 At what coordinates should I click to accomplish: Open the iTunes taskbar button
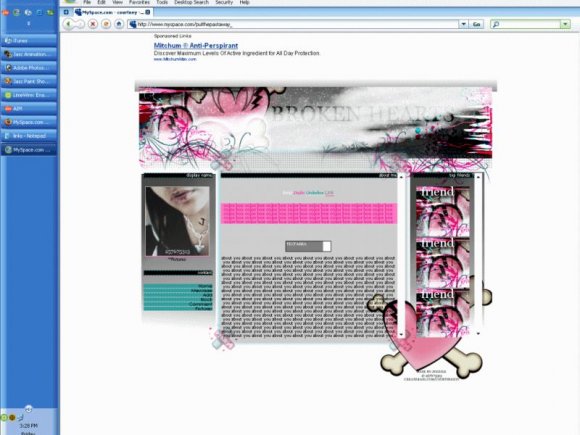coord(29,40)
